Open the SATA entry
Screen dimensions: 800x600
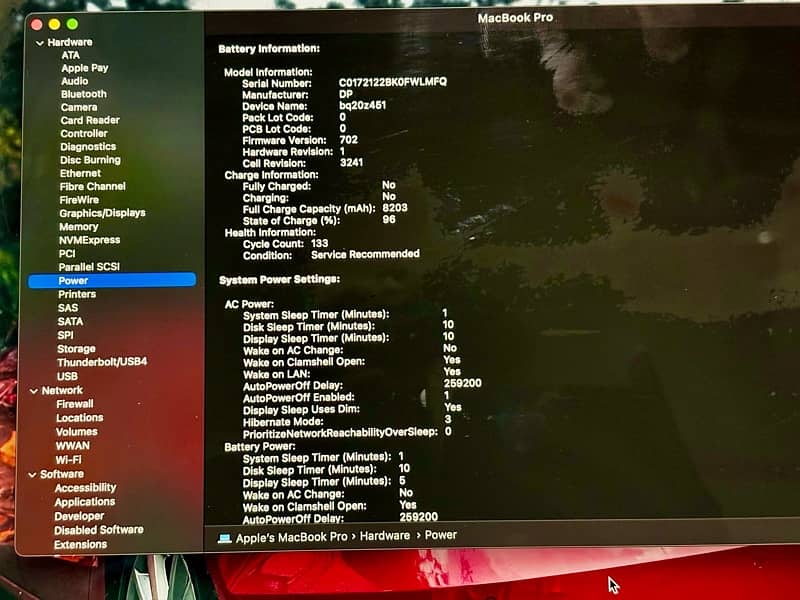coord(70,322)
